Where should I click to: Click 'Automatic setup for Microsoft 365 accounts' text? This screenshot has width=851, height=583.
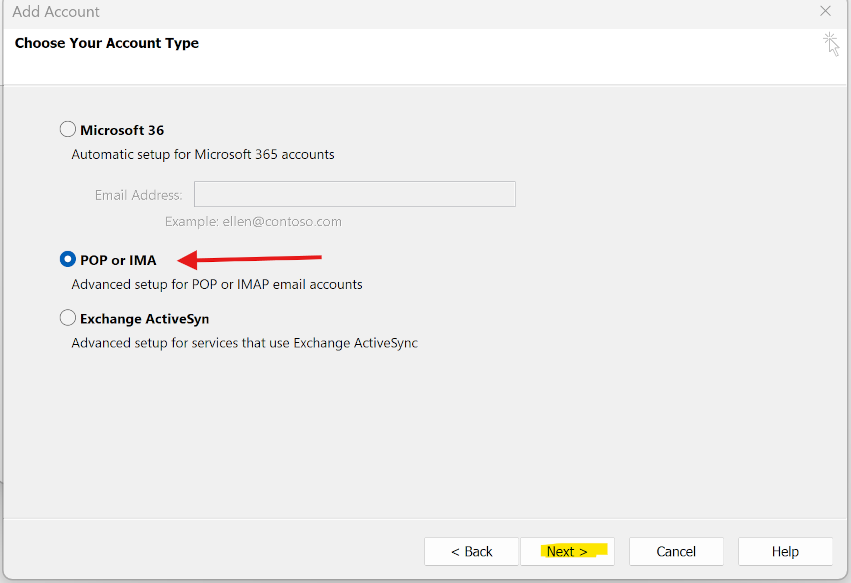click(x=203, y=154)
